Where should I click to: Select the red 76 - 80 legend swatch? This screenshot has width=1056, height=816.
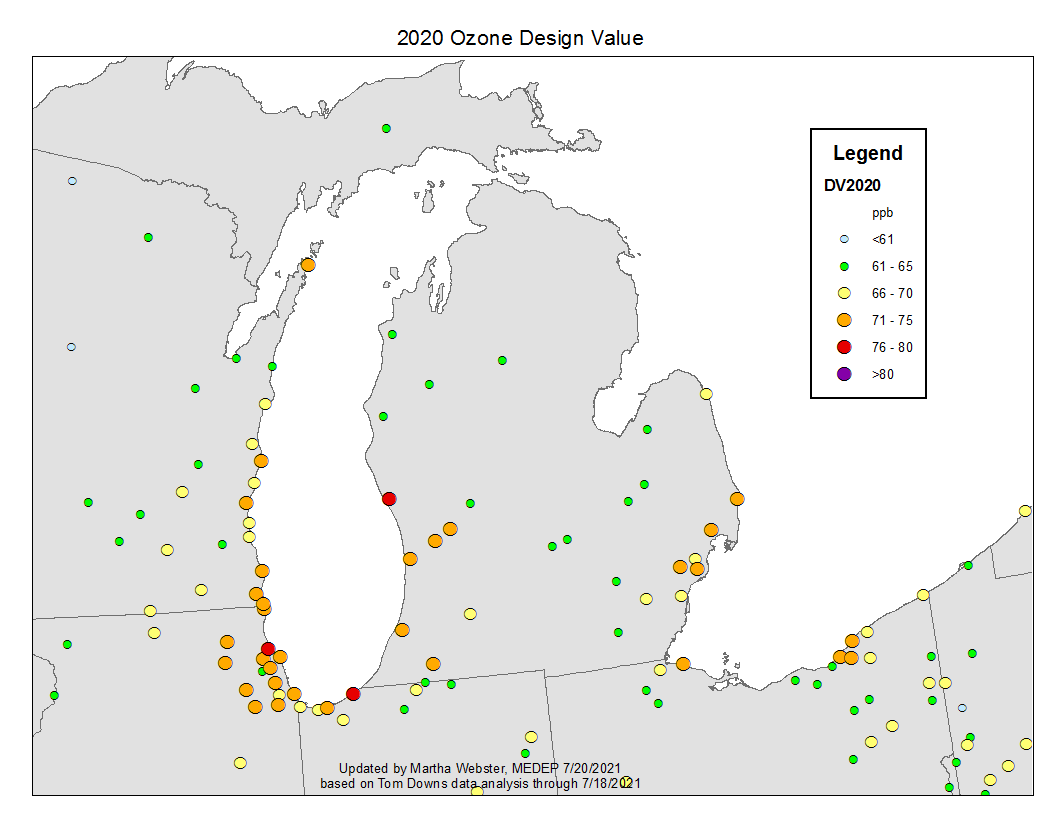(x=844, y=347)
